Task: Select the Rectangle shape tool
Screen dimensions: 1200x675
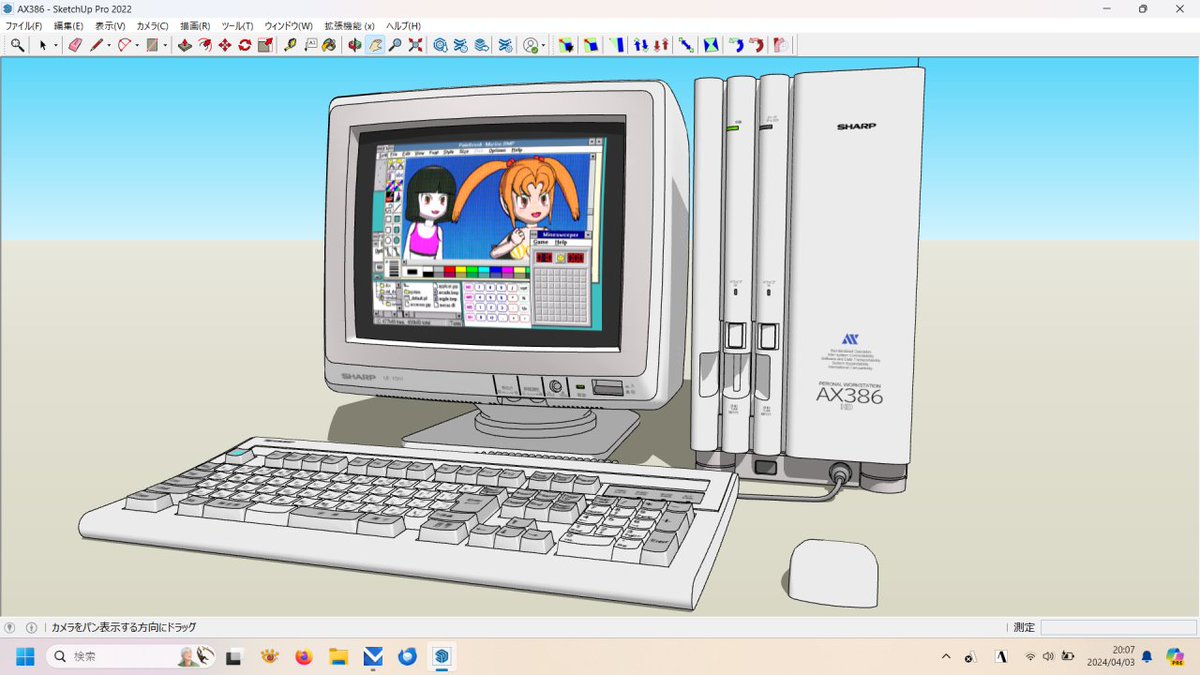Action: (x=153, y=45)
